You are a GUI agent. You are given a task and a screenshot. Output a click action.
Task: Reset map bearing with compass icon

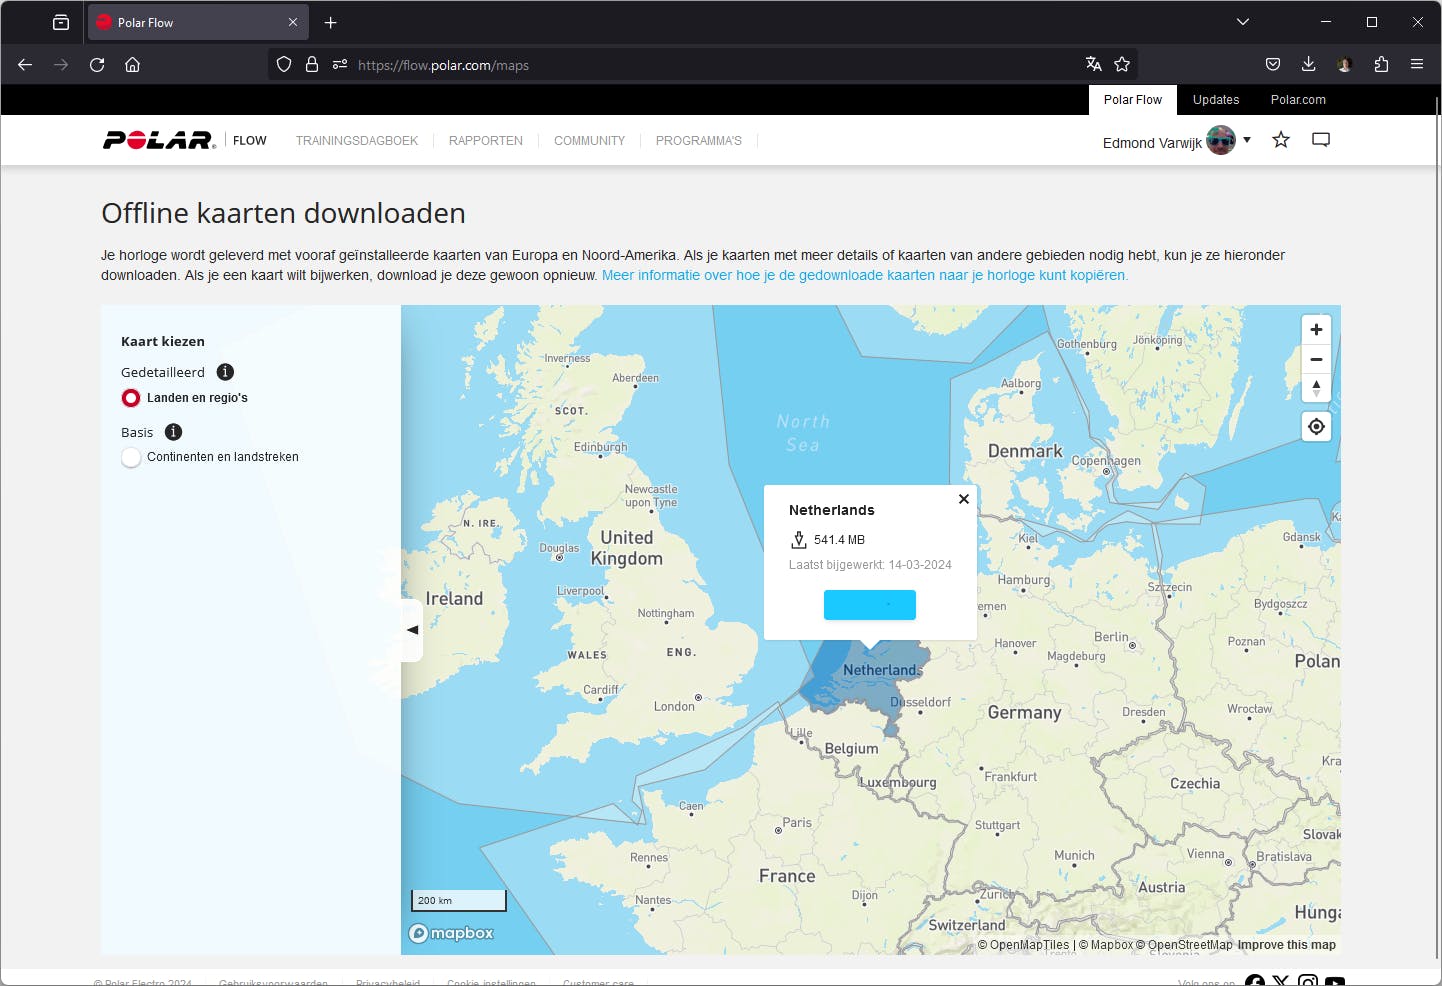(x=1316, y=388)
